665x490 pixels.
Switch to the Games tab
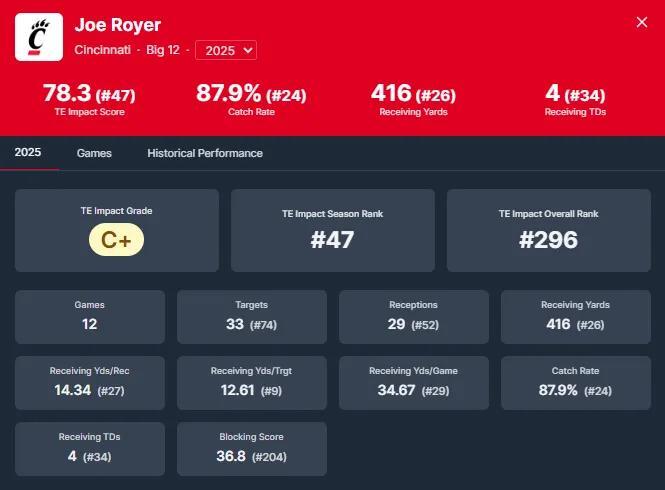click(x=94, y=153)
